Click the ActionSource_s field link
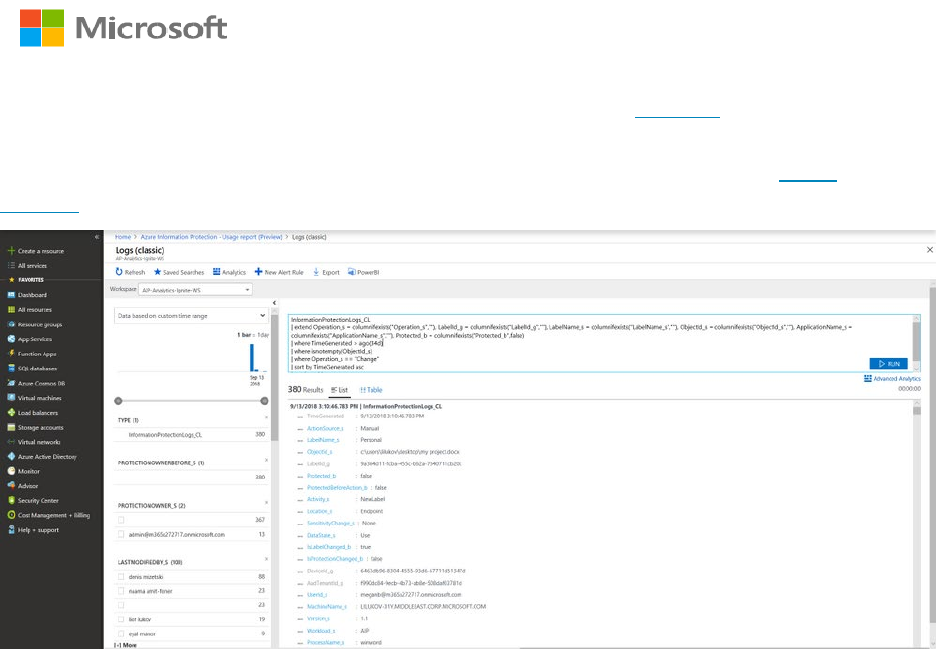The height and width of the screenshot is (649, 936). 325,429
